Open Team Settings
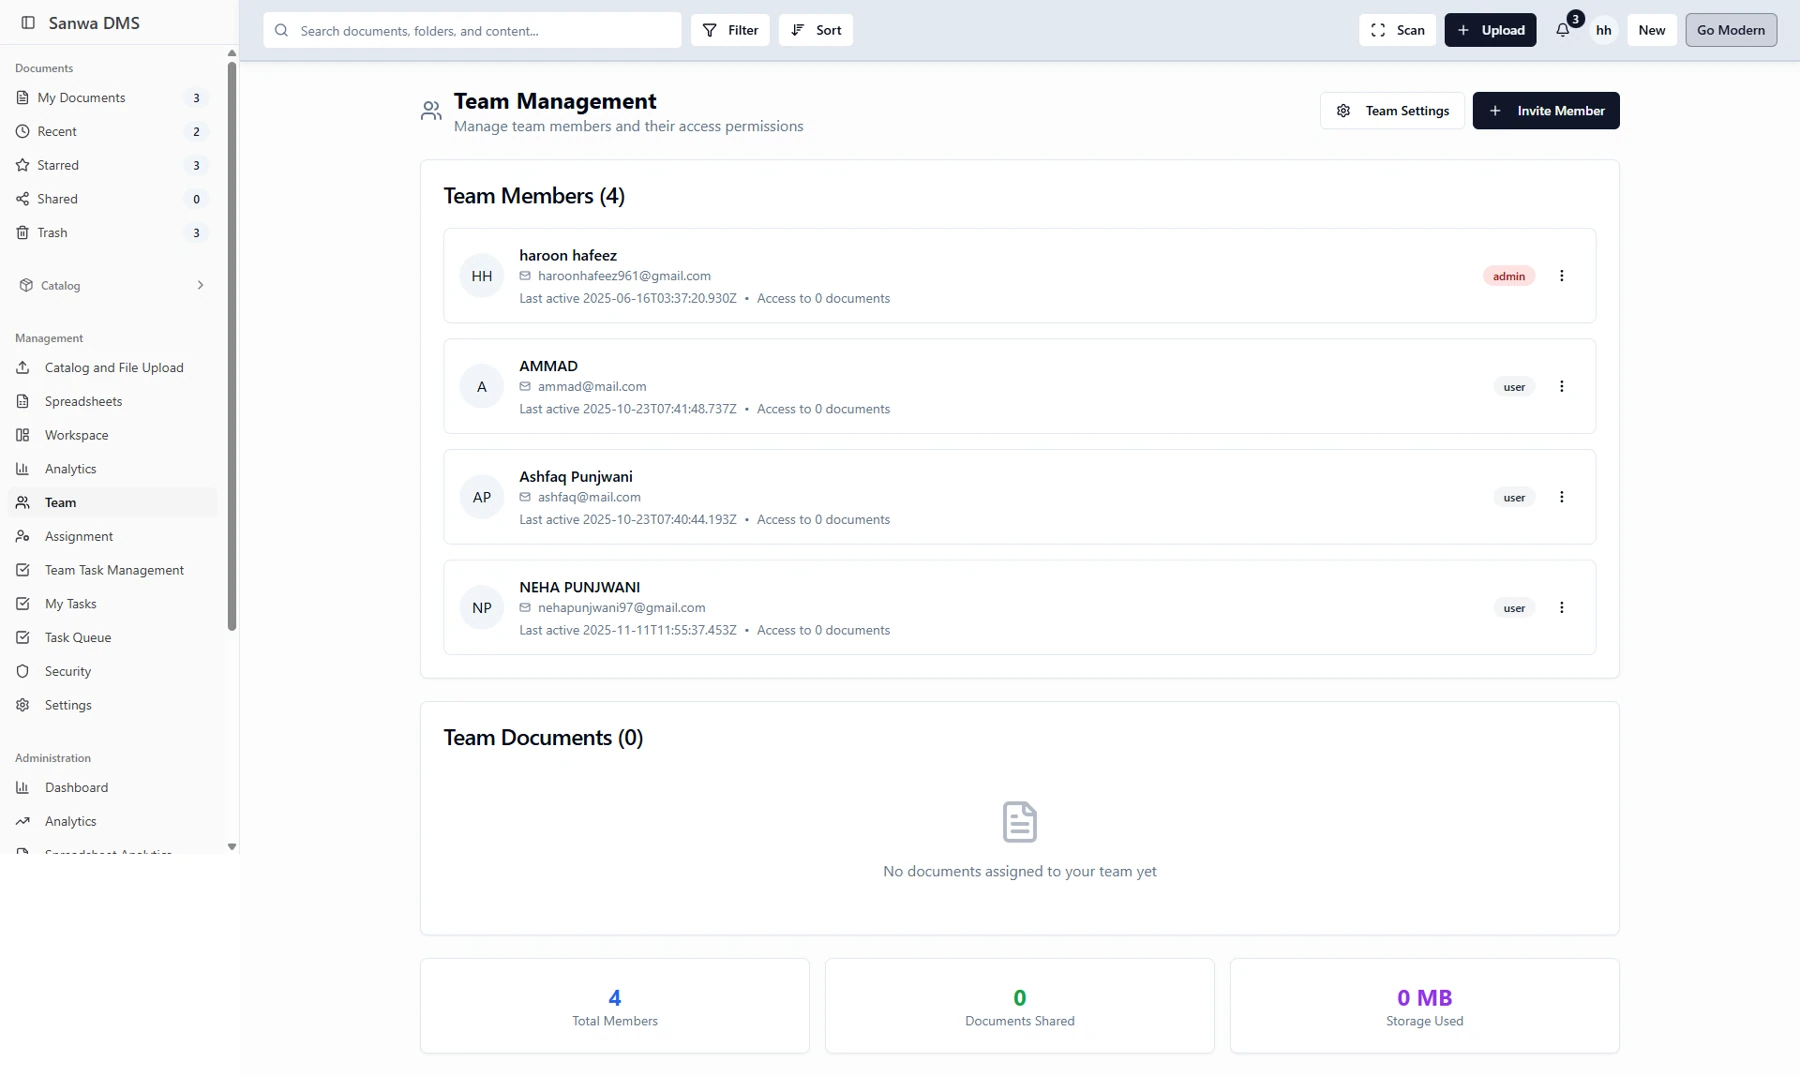The image size is (1800, 1076). (x=1392, y=111)
